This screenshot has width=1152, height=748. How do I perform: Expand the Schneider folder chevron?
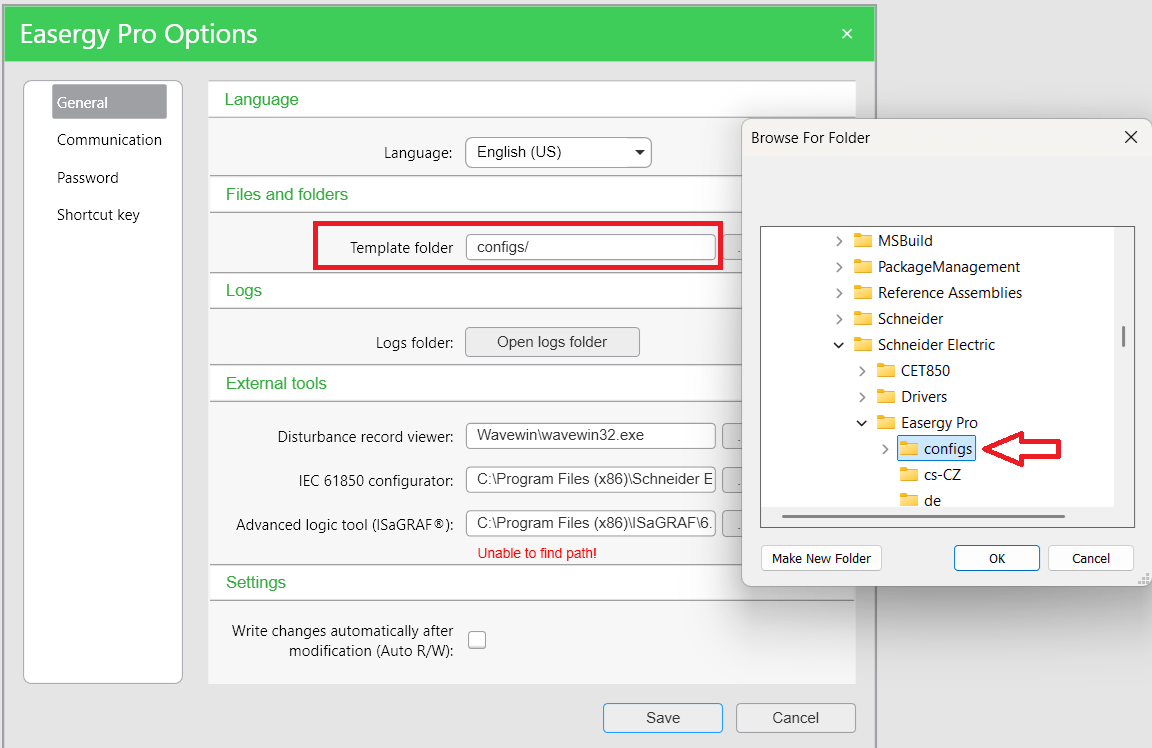[x=839, y=319]
